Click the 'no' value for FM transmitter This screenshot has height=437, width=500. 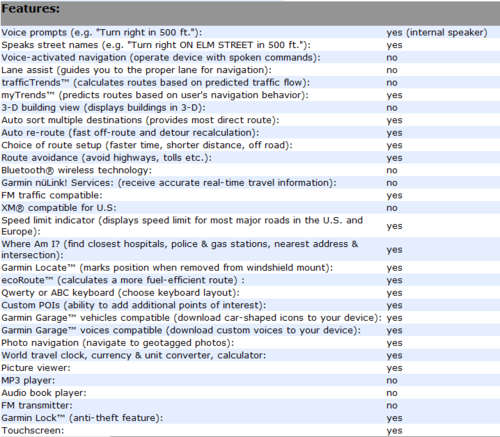(x=392, y=405)
